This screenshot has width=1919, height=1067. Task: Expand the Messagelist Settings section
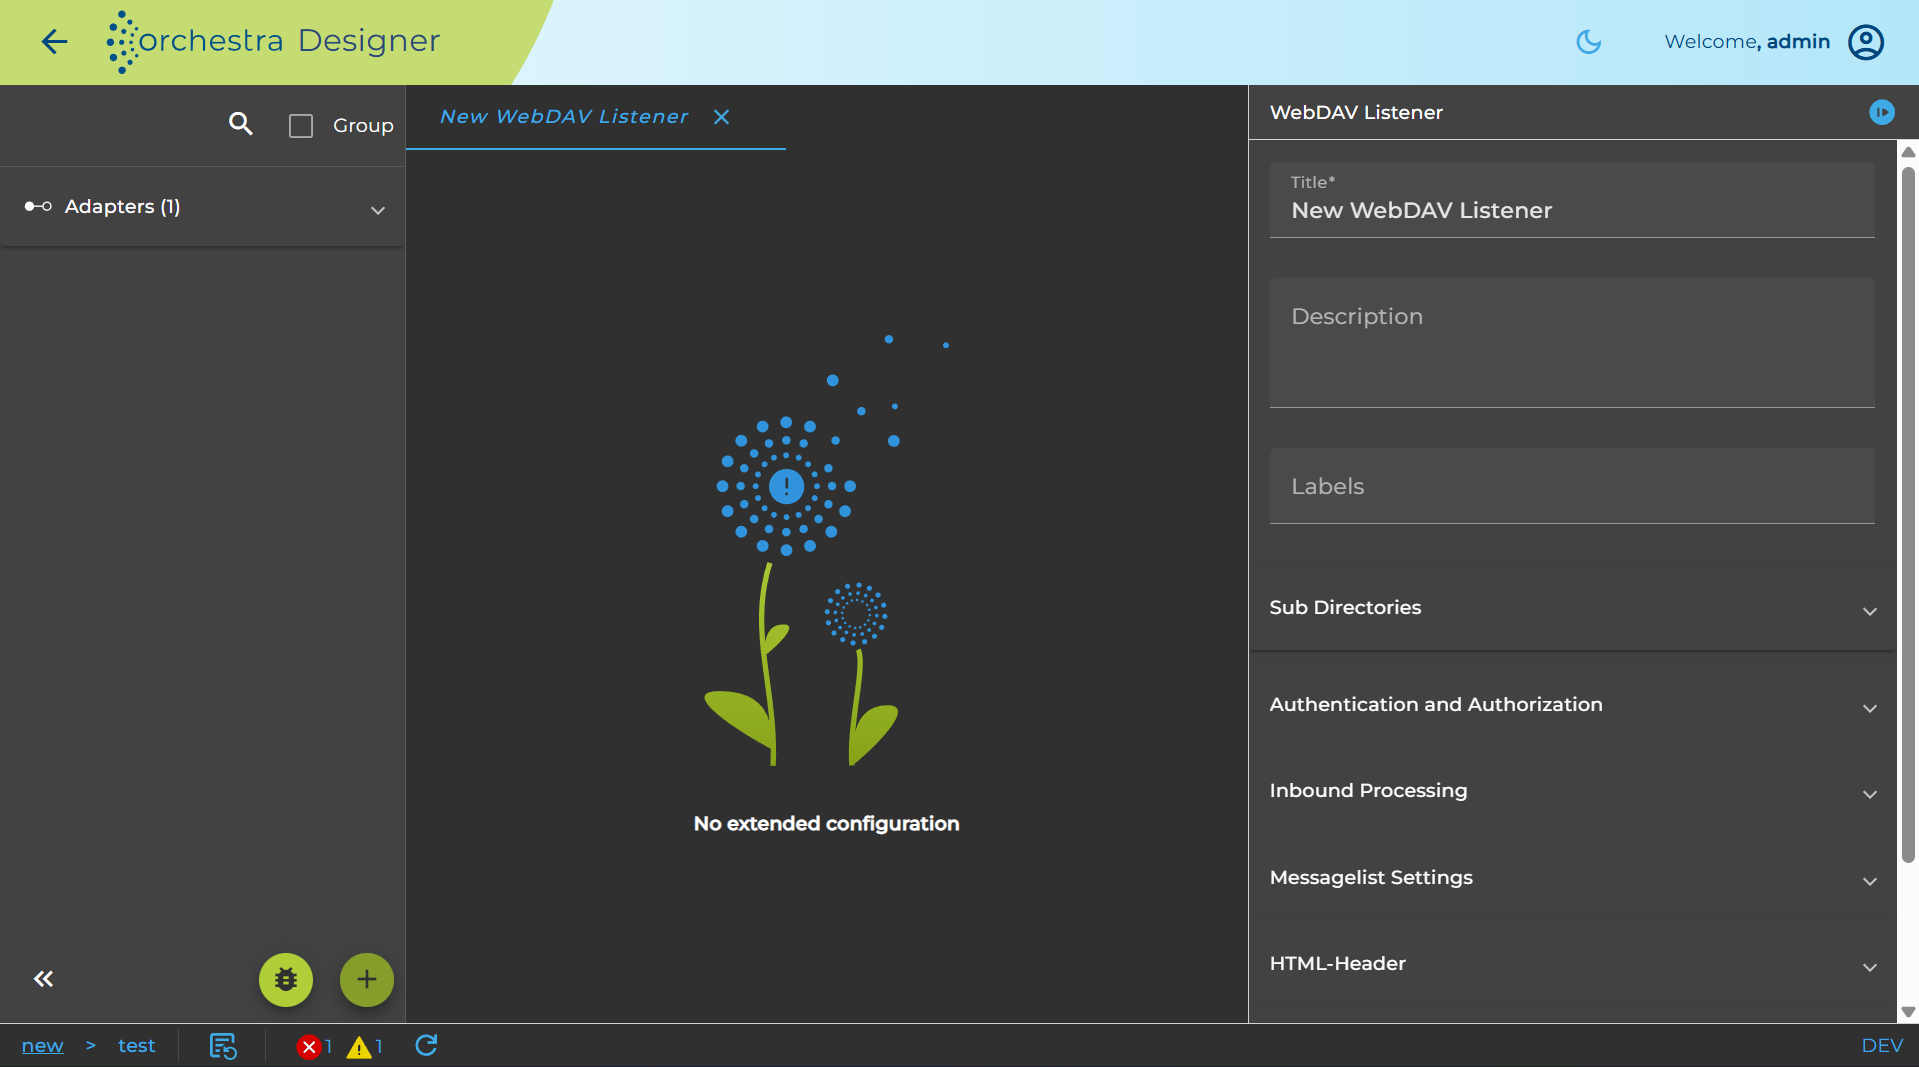[1571, 878]
